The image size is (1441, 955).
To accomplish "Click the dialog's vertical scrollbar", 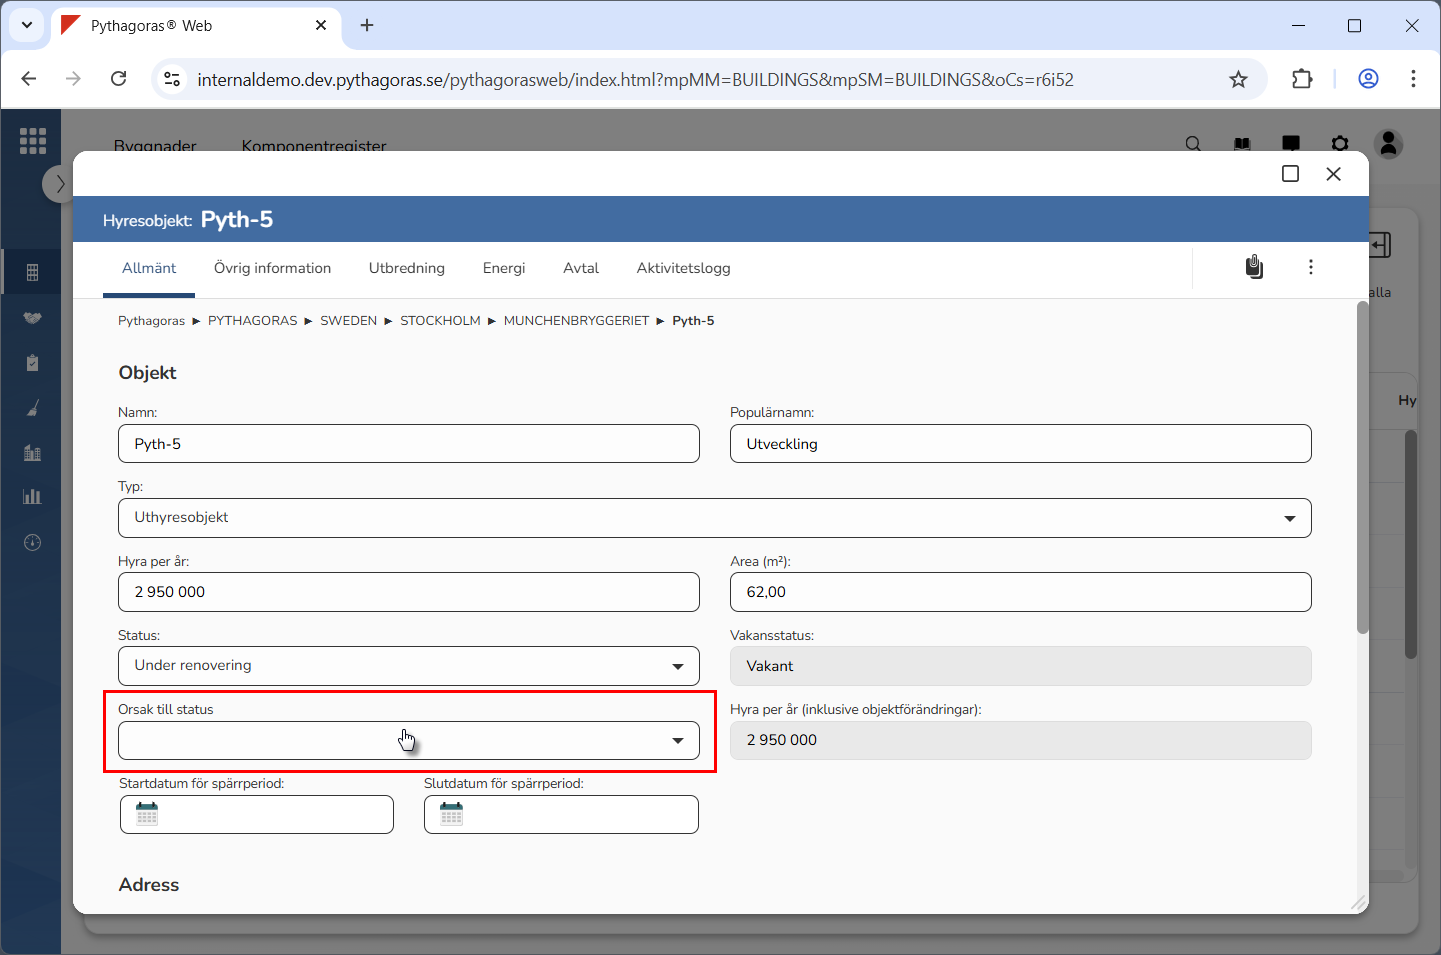I will pos(1362,470).
